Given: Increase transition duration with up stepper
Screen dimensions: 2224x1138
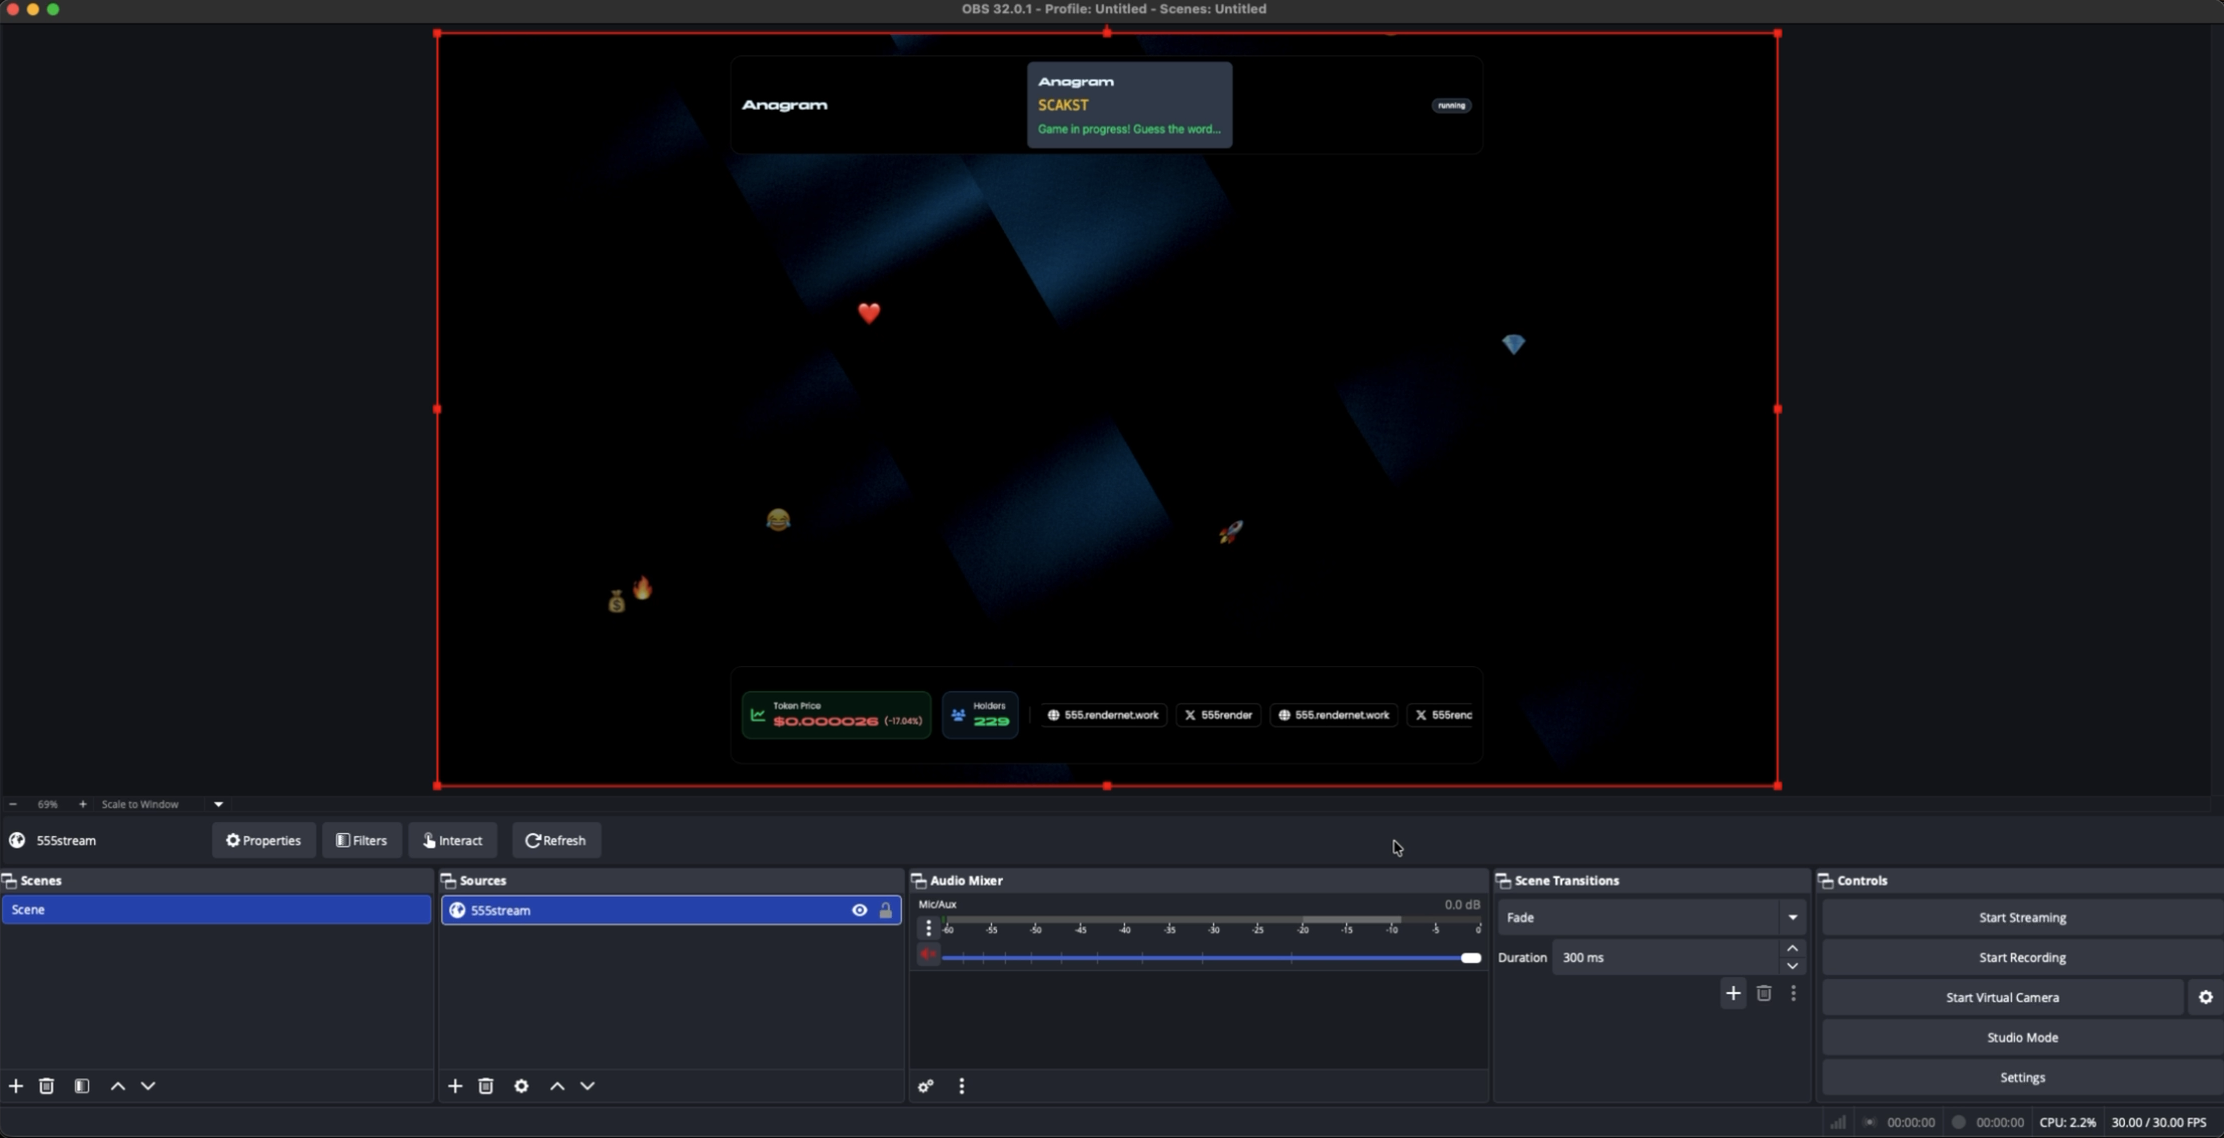Looking at the screenshot, I should coord(1792,948).
